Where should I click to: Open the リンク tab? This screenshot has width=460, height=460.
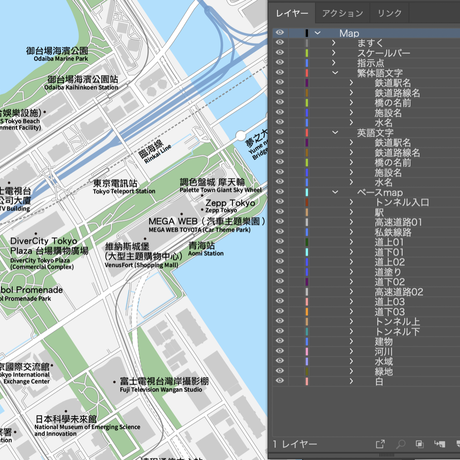point(389,13)
